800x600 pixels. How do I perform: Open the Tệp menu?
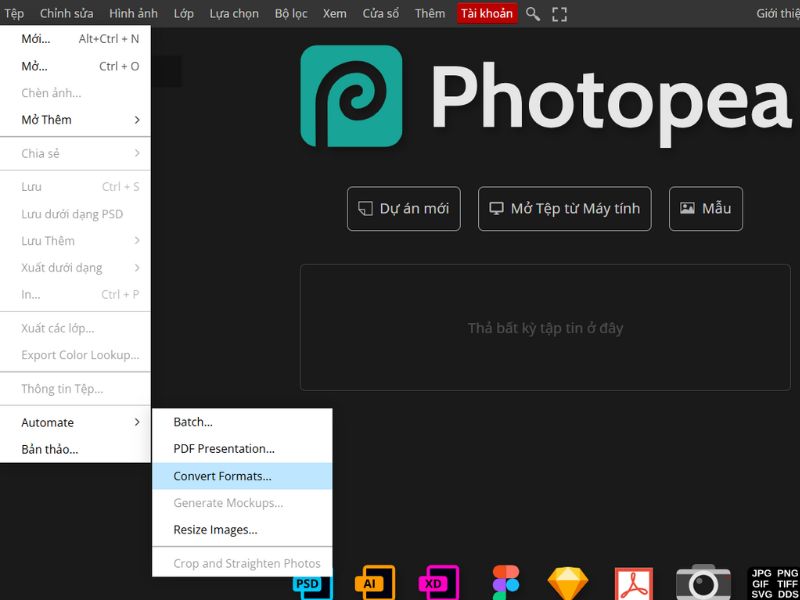(x=13, y=14)
